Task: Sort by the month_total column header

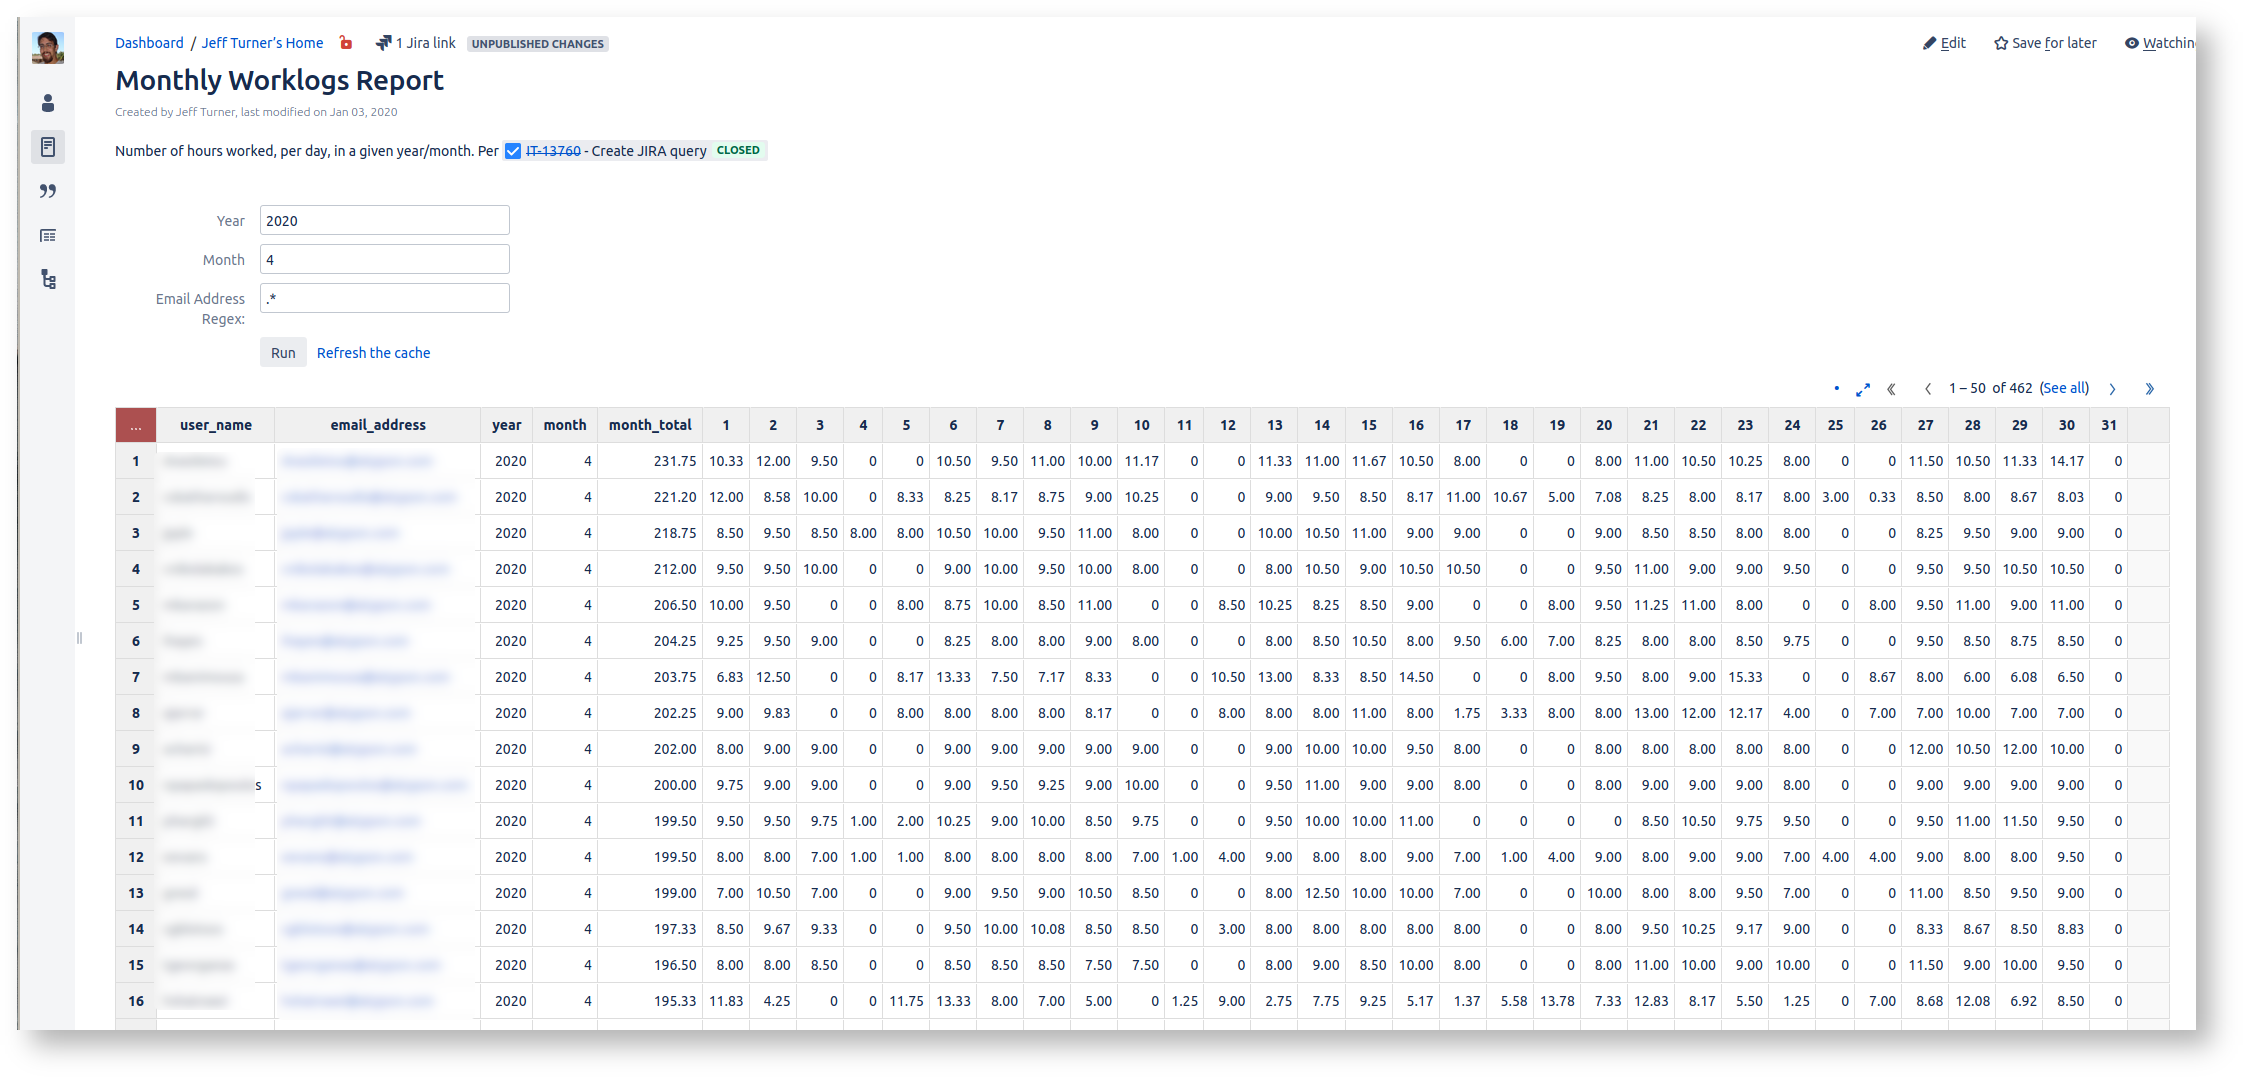Action: click(650, 425)
